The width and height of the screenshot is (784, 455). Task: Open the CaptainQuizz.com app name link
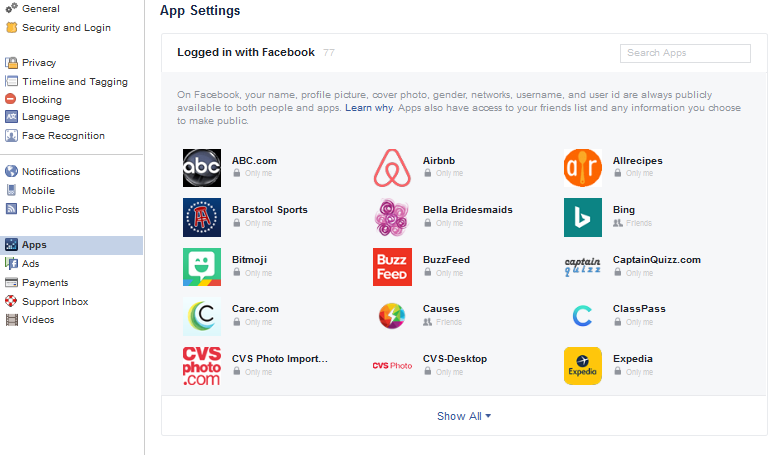pos(656,260)
